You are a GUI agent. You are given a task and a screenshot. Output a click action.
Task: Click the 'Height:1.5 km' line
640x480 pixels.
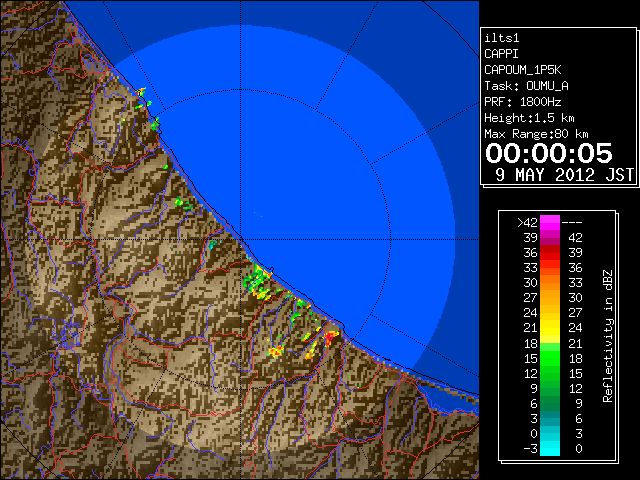529,118
